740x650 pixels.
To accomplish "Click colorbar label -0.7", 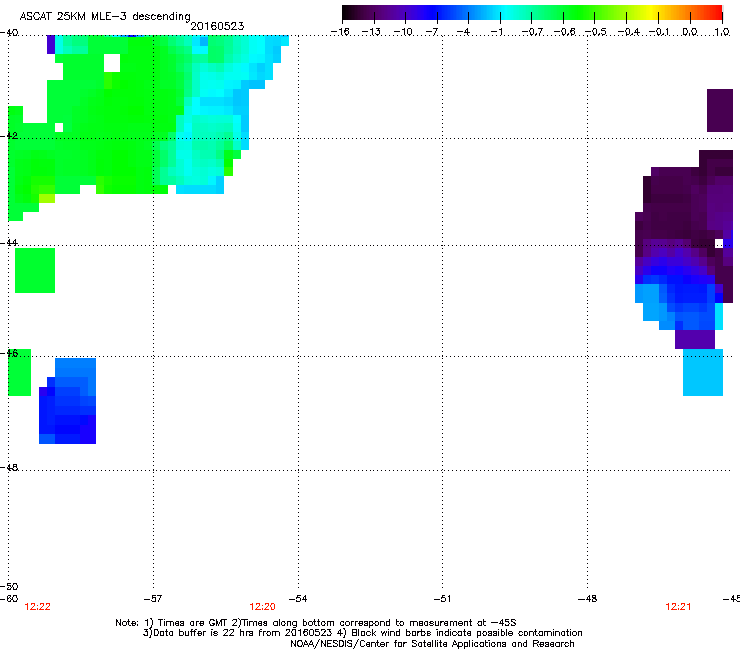I will coord(532,32).
